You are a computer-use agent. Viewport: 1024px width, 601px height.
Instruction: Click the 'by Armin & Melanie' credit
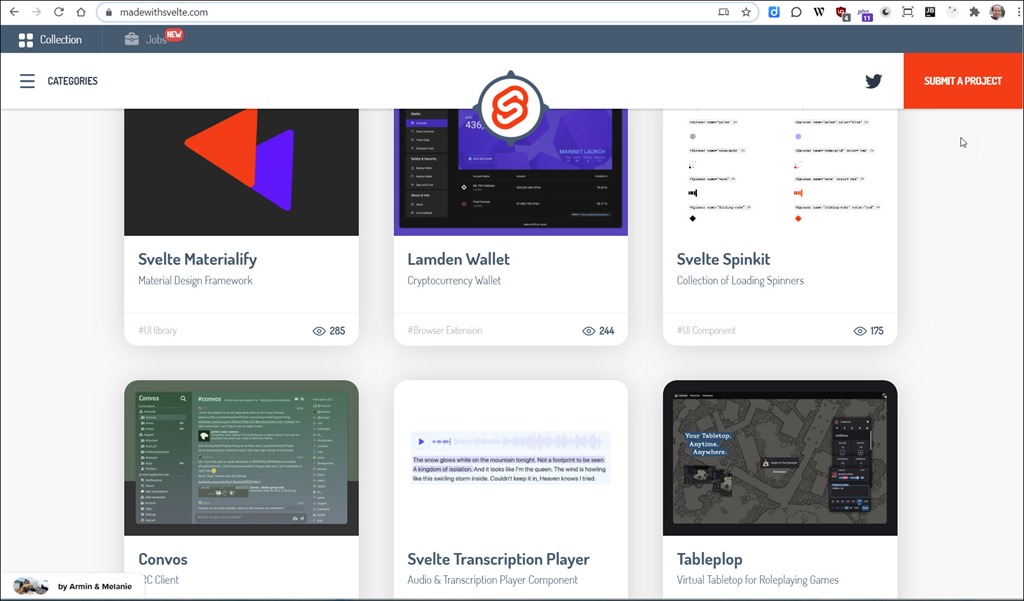click(95, 587)
